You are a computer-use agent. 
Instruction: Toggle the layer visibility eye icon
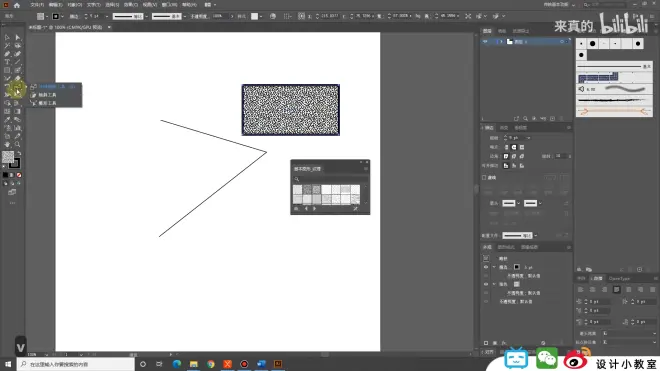(x=485, y=42)
